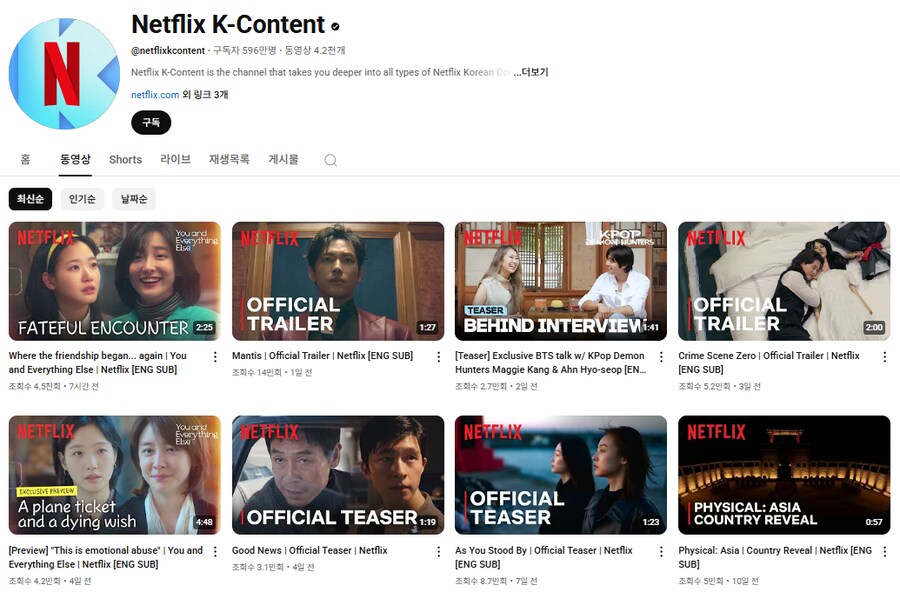Viewport: 900px width, 592px height.
Task: Open the Fateful Encounter video thumbnail
Action: (115, 281)
